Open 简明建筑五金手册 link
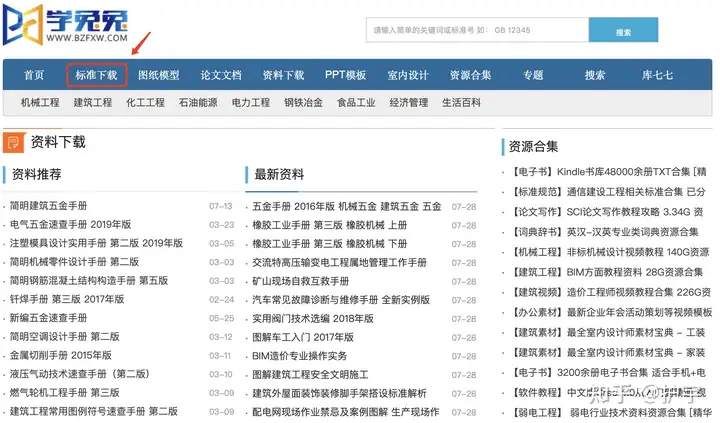The image size is (720, 423). coord(49,206)
